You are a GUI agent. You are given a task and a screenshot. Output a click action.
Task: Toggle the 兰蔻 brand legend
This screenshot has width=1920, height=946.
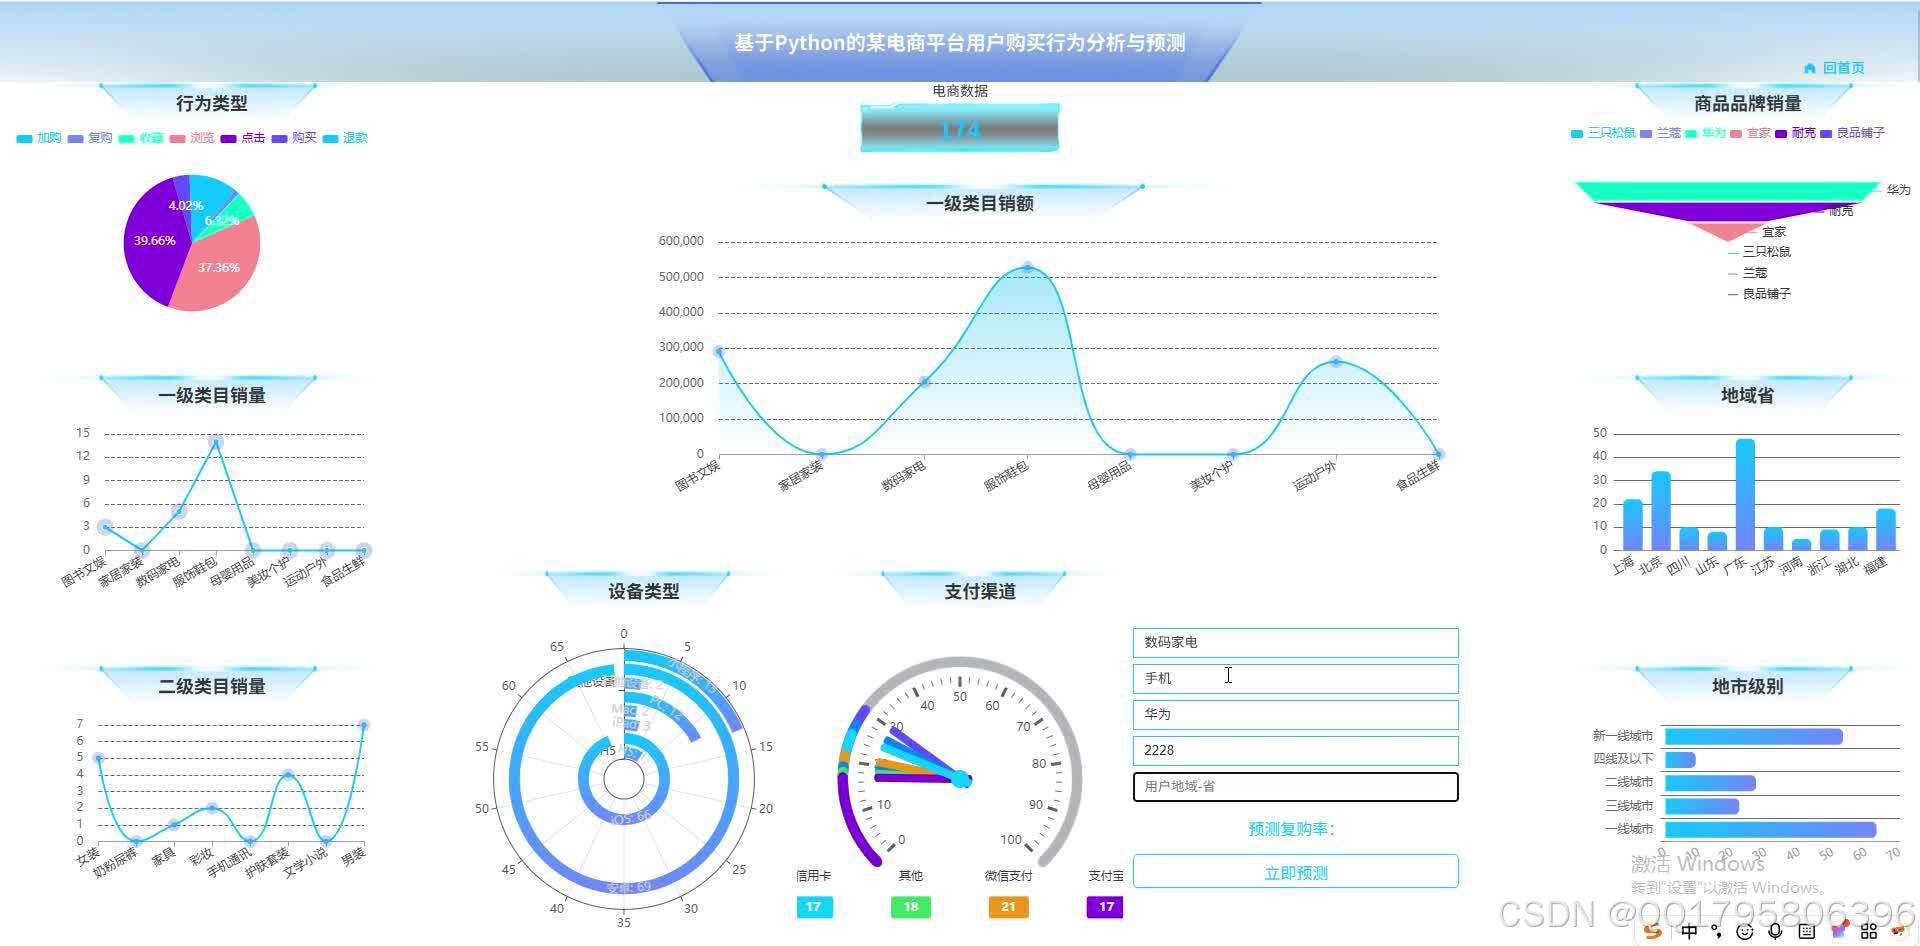click(1660, 133)
